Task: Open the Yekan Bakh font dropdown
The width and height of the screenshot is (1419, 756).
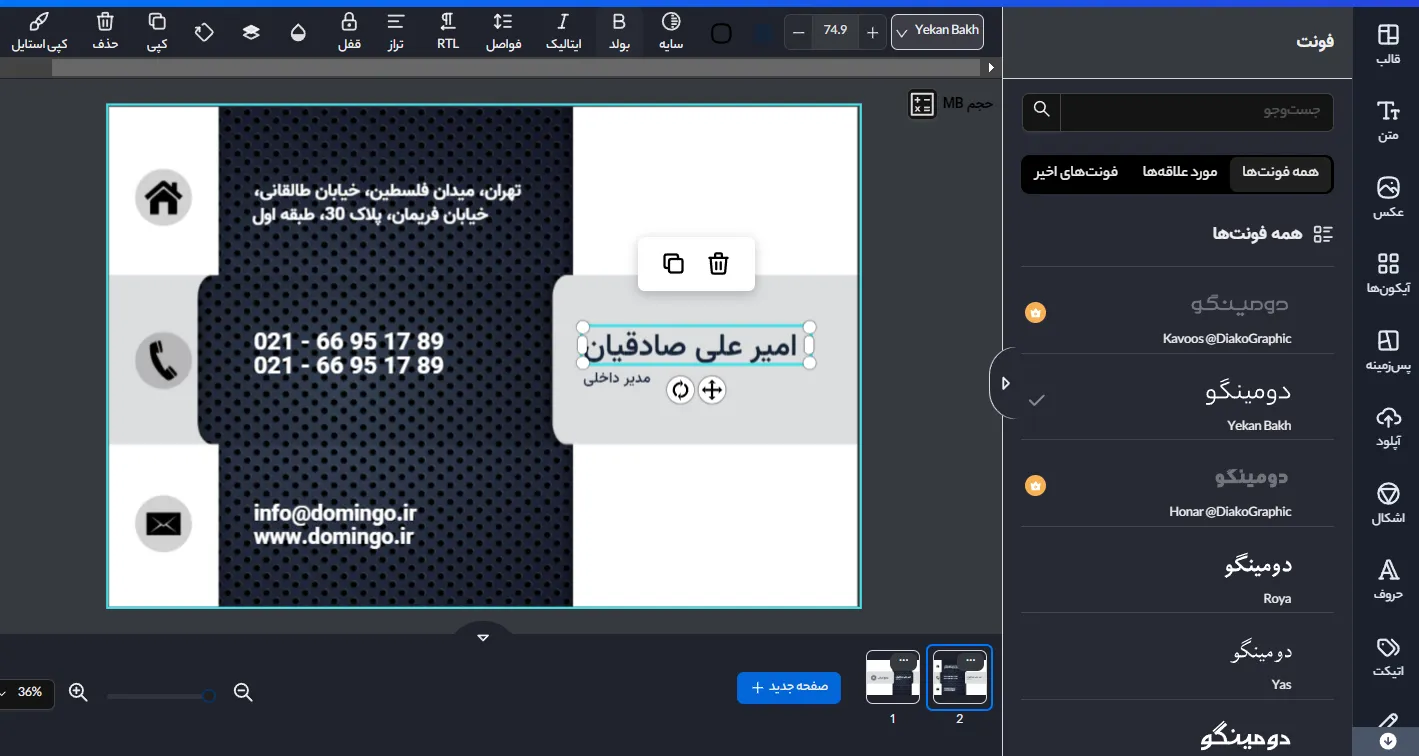Action: (x=937, y=32)
